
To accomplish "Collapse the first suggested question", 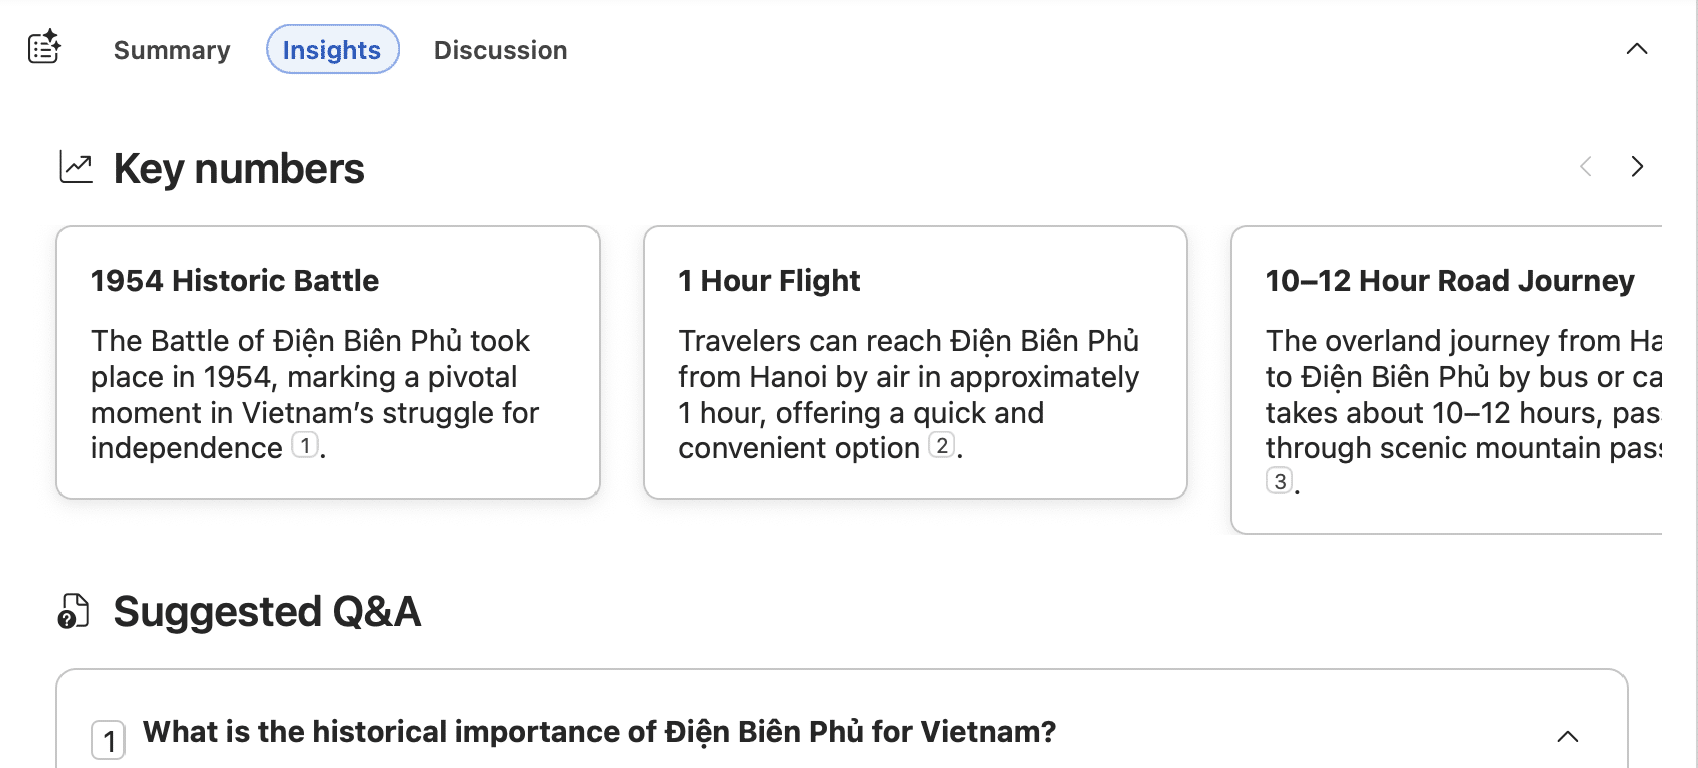I will pos(1568,737).
